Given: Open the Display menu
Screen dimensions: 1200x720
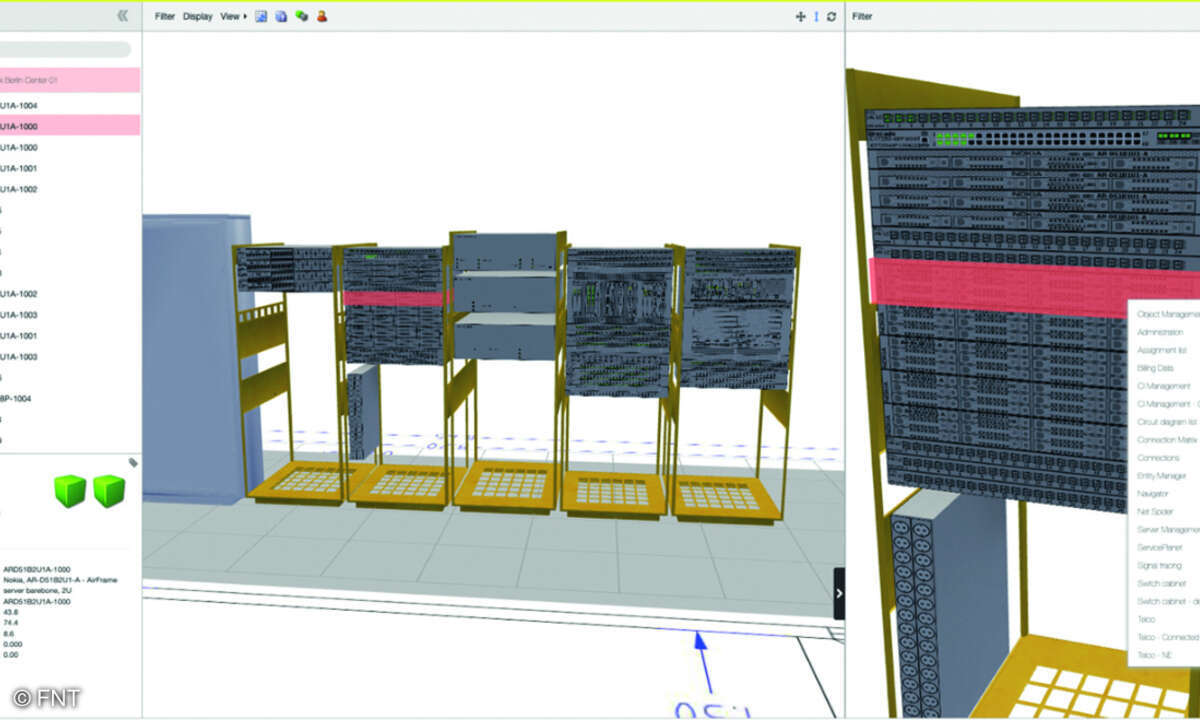Looking at the screenshot, I should tap(197, 17).
